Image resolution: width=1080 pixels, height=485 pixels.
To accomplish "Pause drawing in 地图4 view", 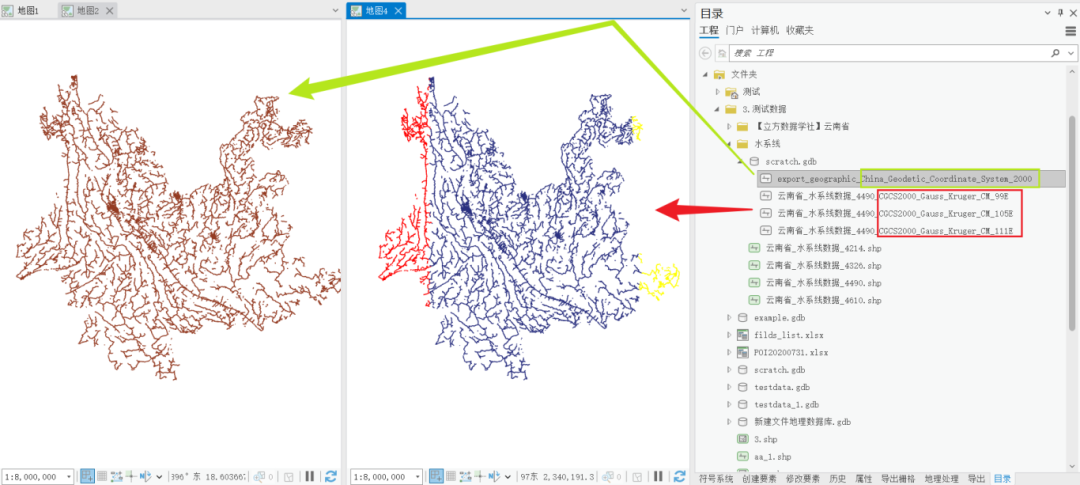I will click(658, 476).
